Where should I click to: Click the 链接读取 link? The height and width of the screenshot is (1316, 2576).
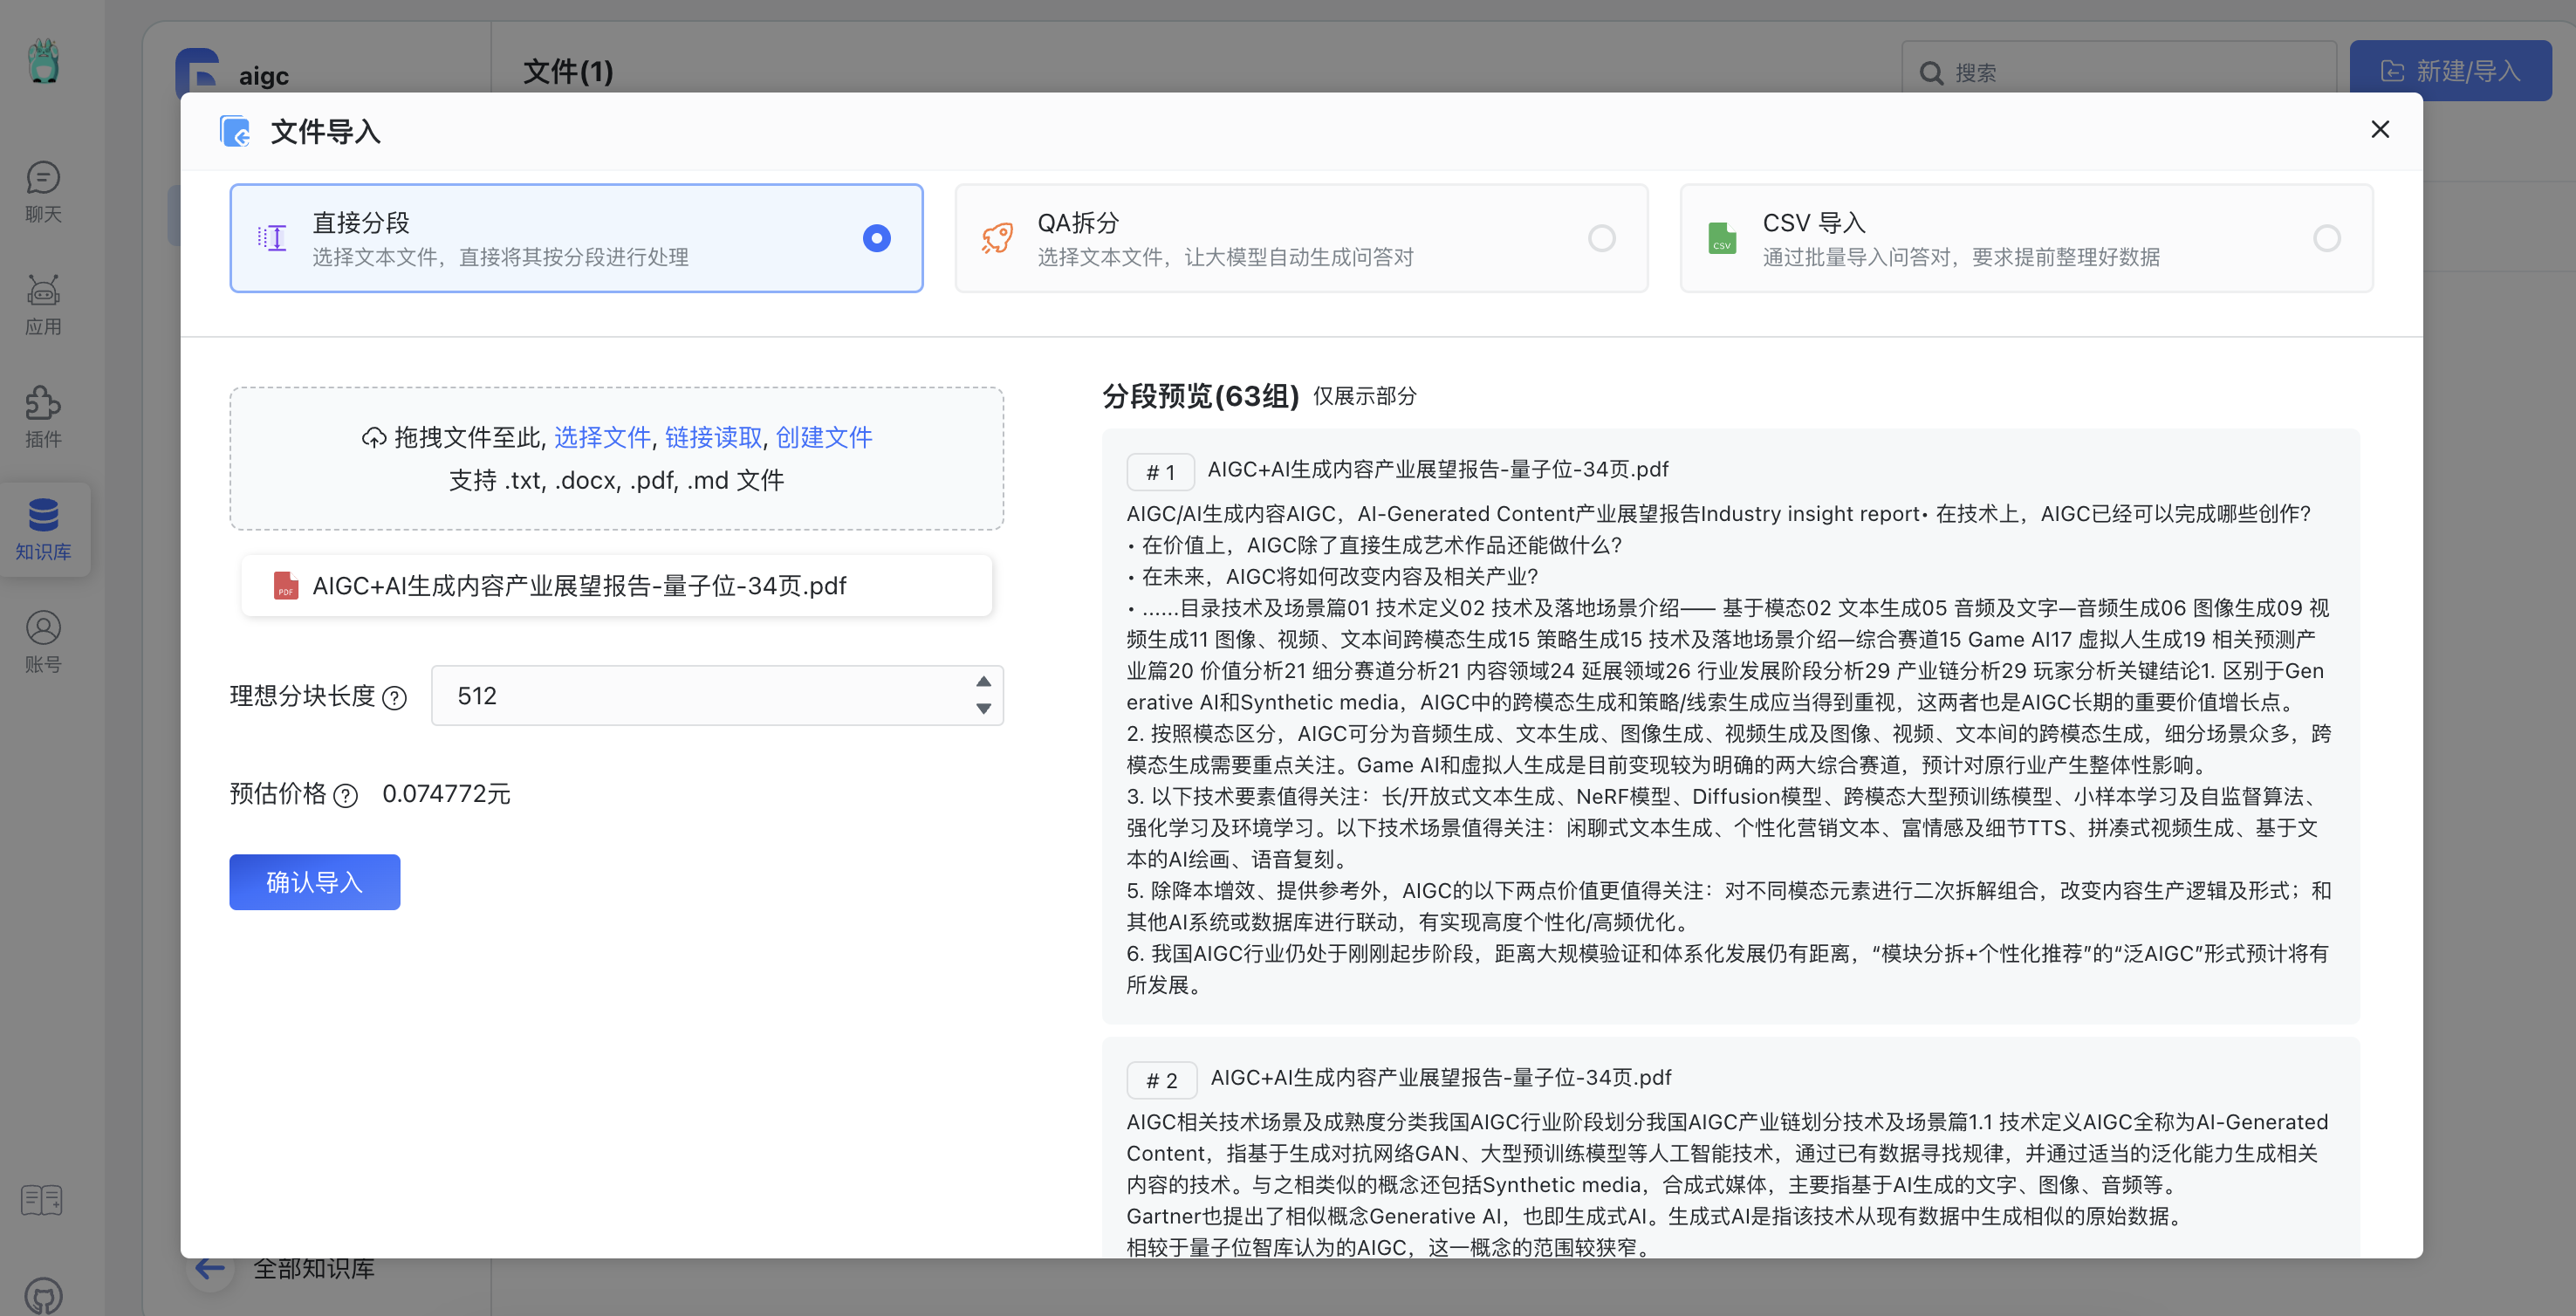pos(713,437)
